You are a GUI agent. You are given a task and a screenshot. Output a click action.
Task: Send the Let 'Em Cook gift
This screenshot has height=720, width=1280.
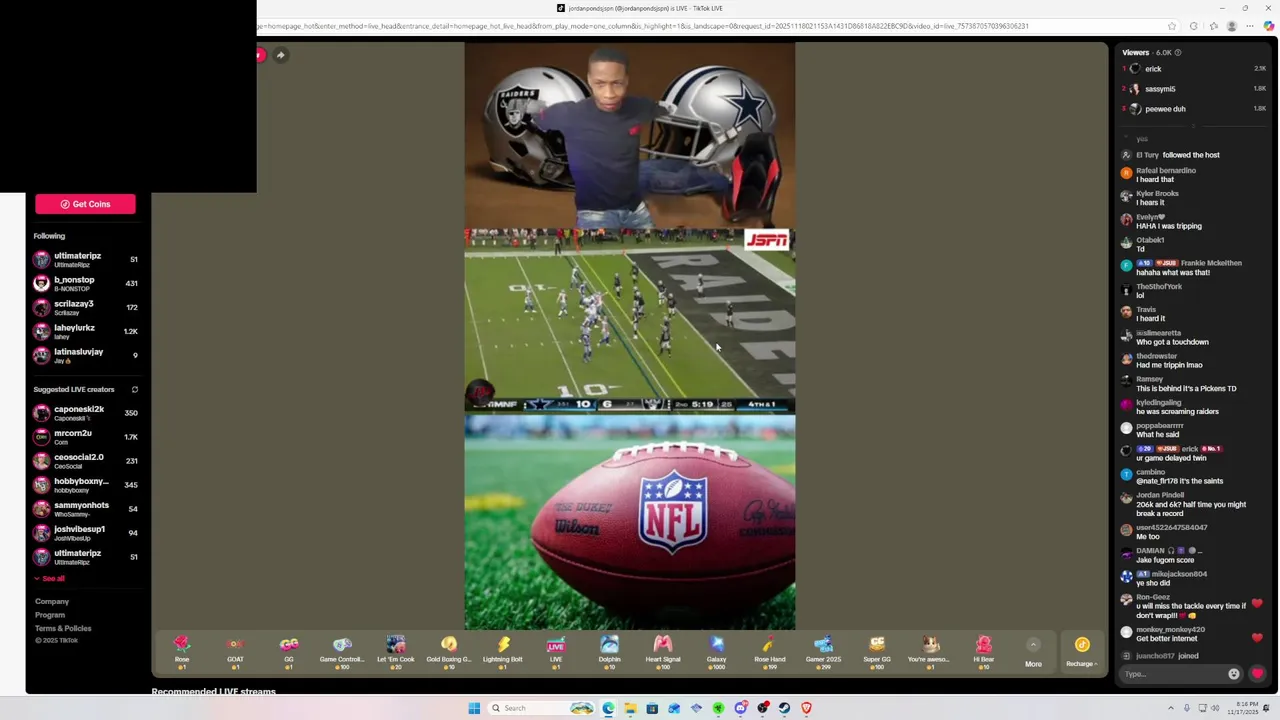(395, 650)
